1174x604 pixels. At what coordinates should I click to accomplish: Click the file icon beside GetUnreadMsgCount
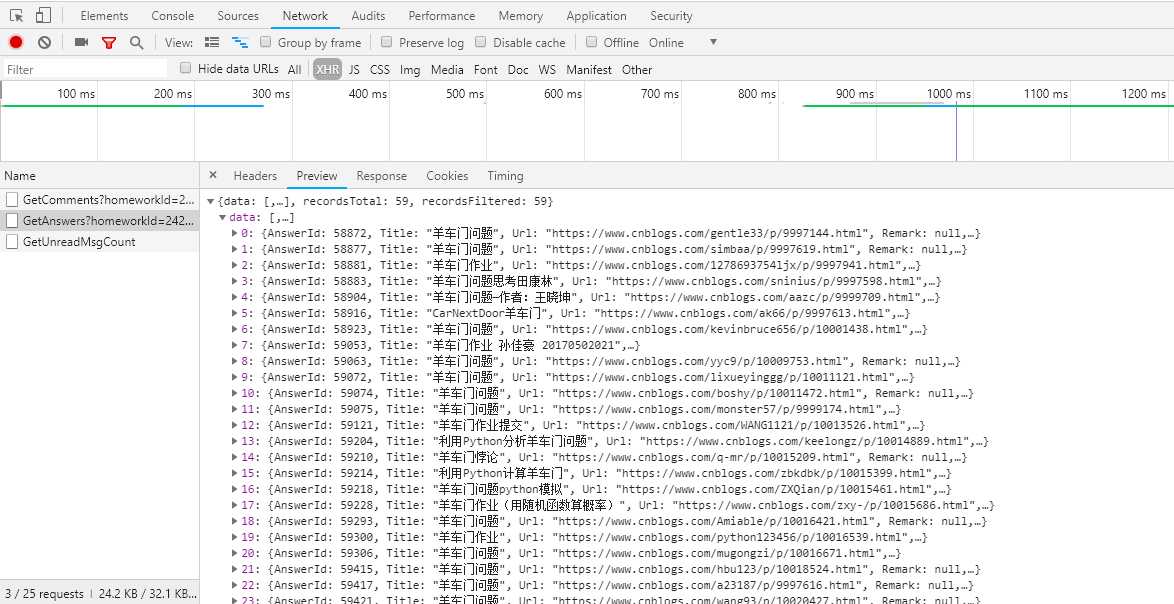click(x=11, y=242)
